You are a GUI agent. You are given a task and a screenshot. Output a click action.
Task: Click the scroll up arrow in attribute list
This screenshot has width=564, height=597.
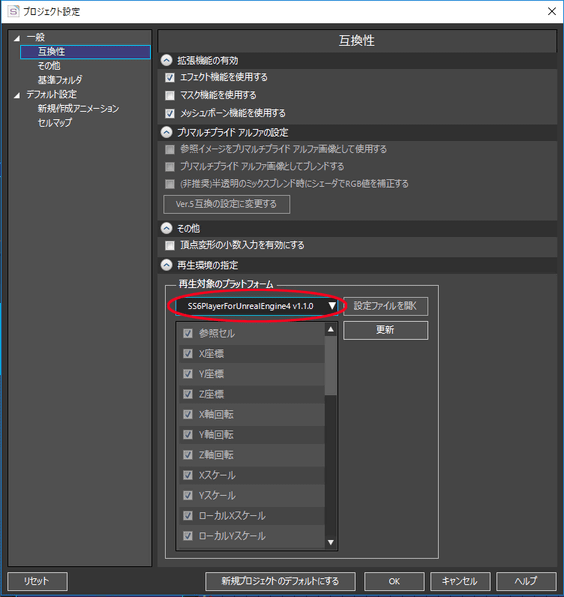pos(331,329)
